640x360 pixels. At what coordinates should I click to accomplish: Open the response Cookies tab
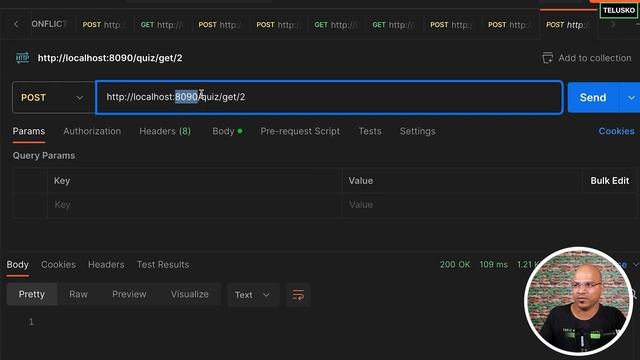(x=58, y=264)
